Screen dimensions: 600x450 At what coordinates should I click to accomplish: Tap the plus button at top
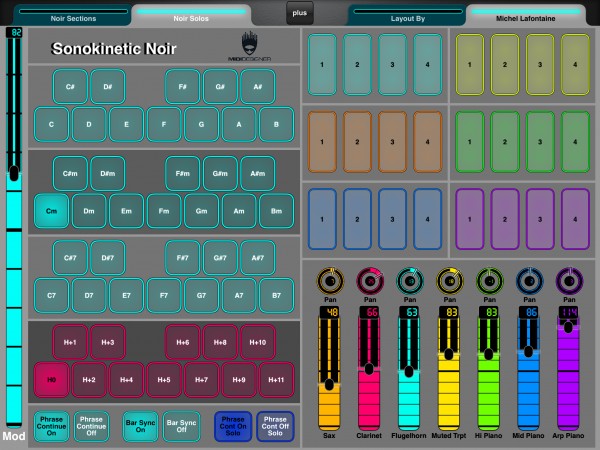(x=300, y=13)
